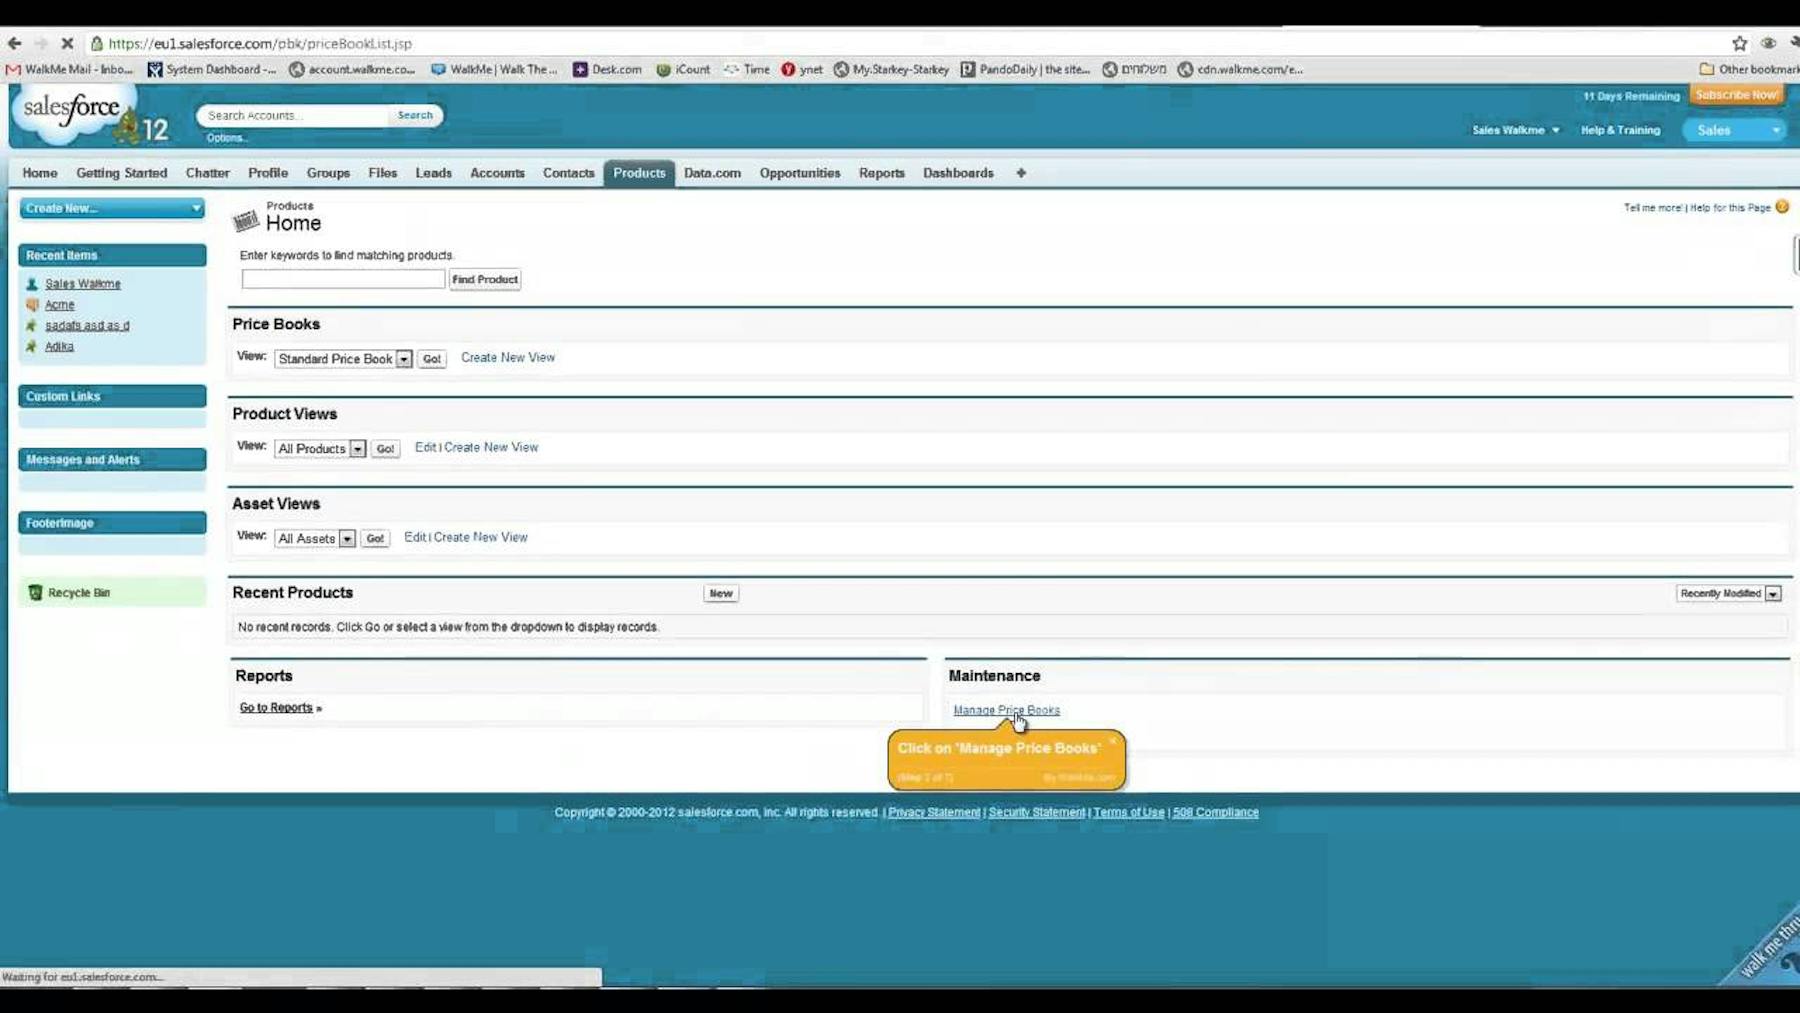Expand the Standard Price Book view dropdown
Image resolution: width=1800 pixels, height=1013 pixels.
pos(404,359)
